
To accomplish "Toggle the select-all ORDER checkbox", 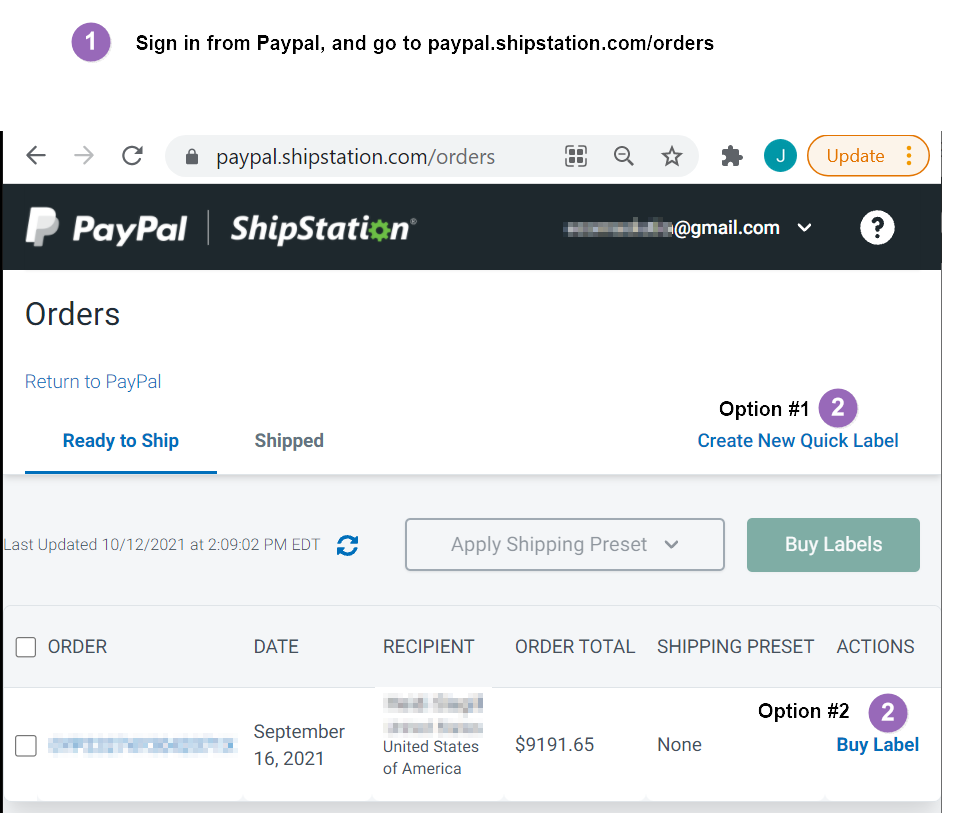I will point(26,647).
